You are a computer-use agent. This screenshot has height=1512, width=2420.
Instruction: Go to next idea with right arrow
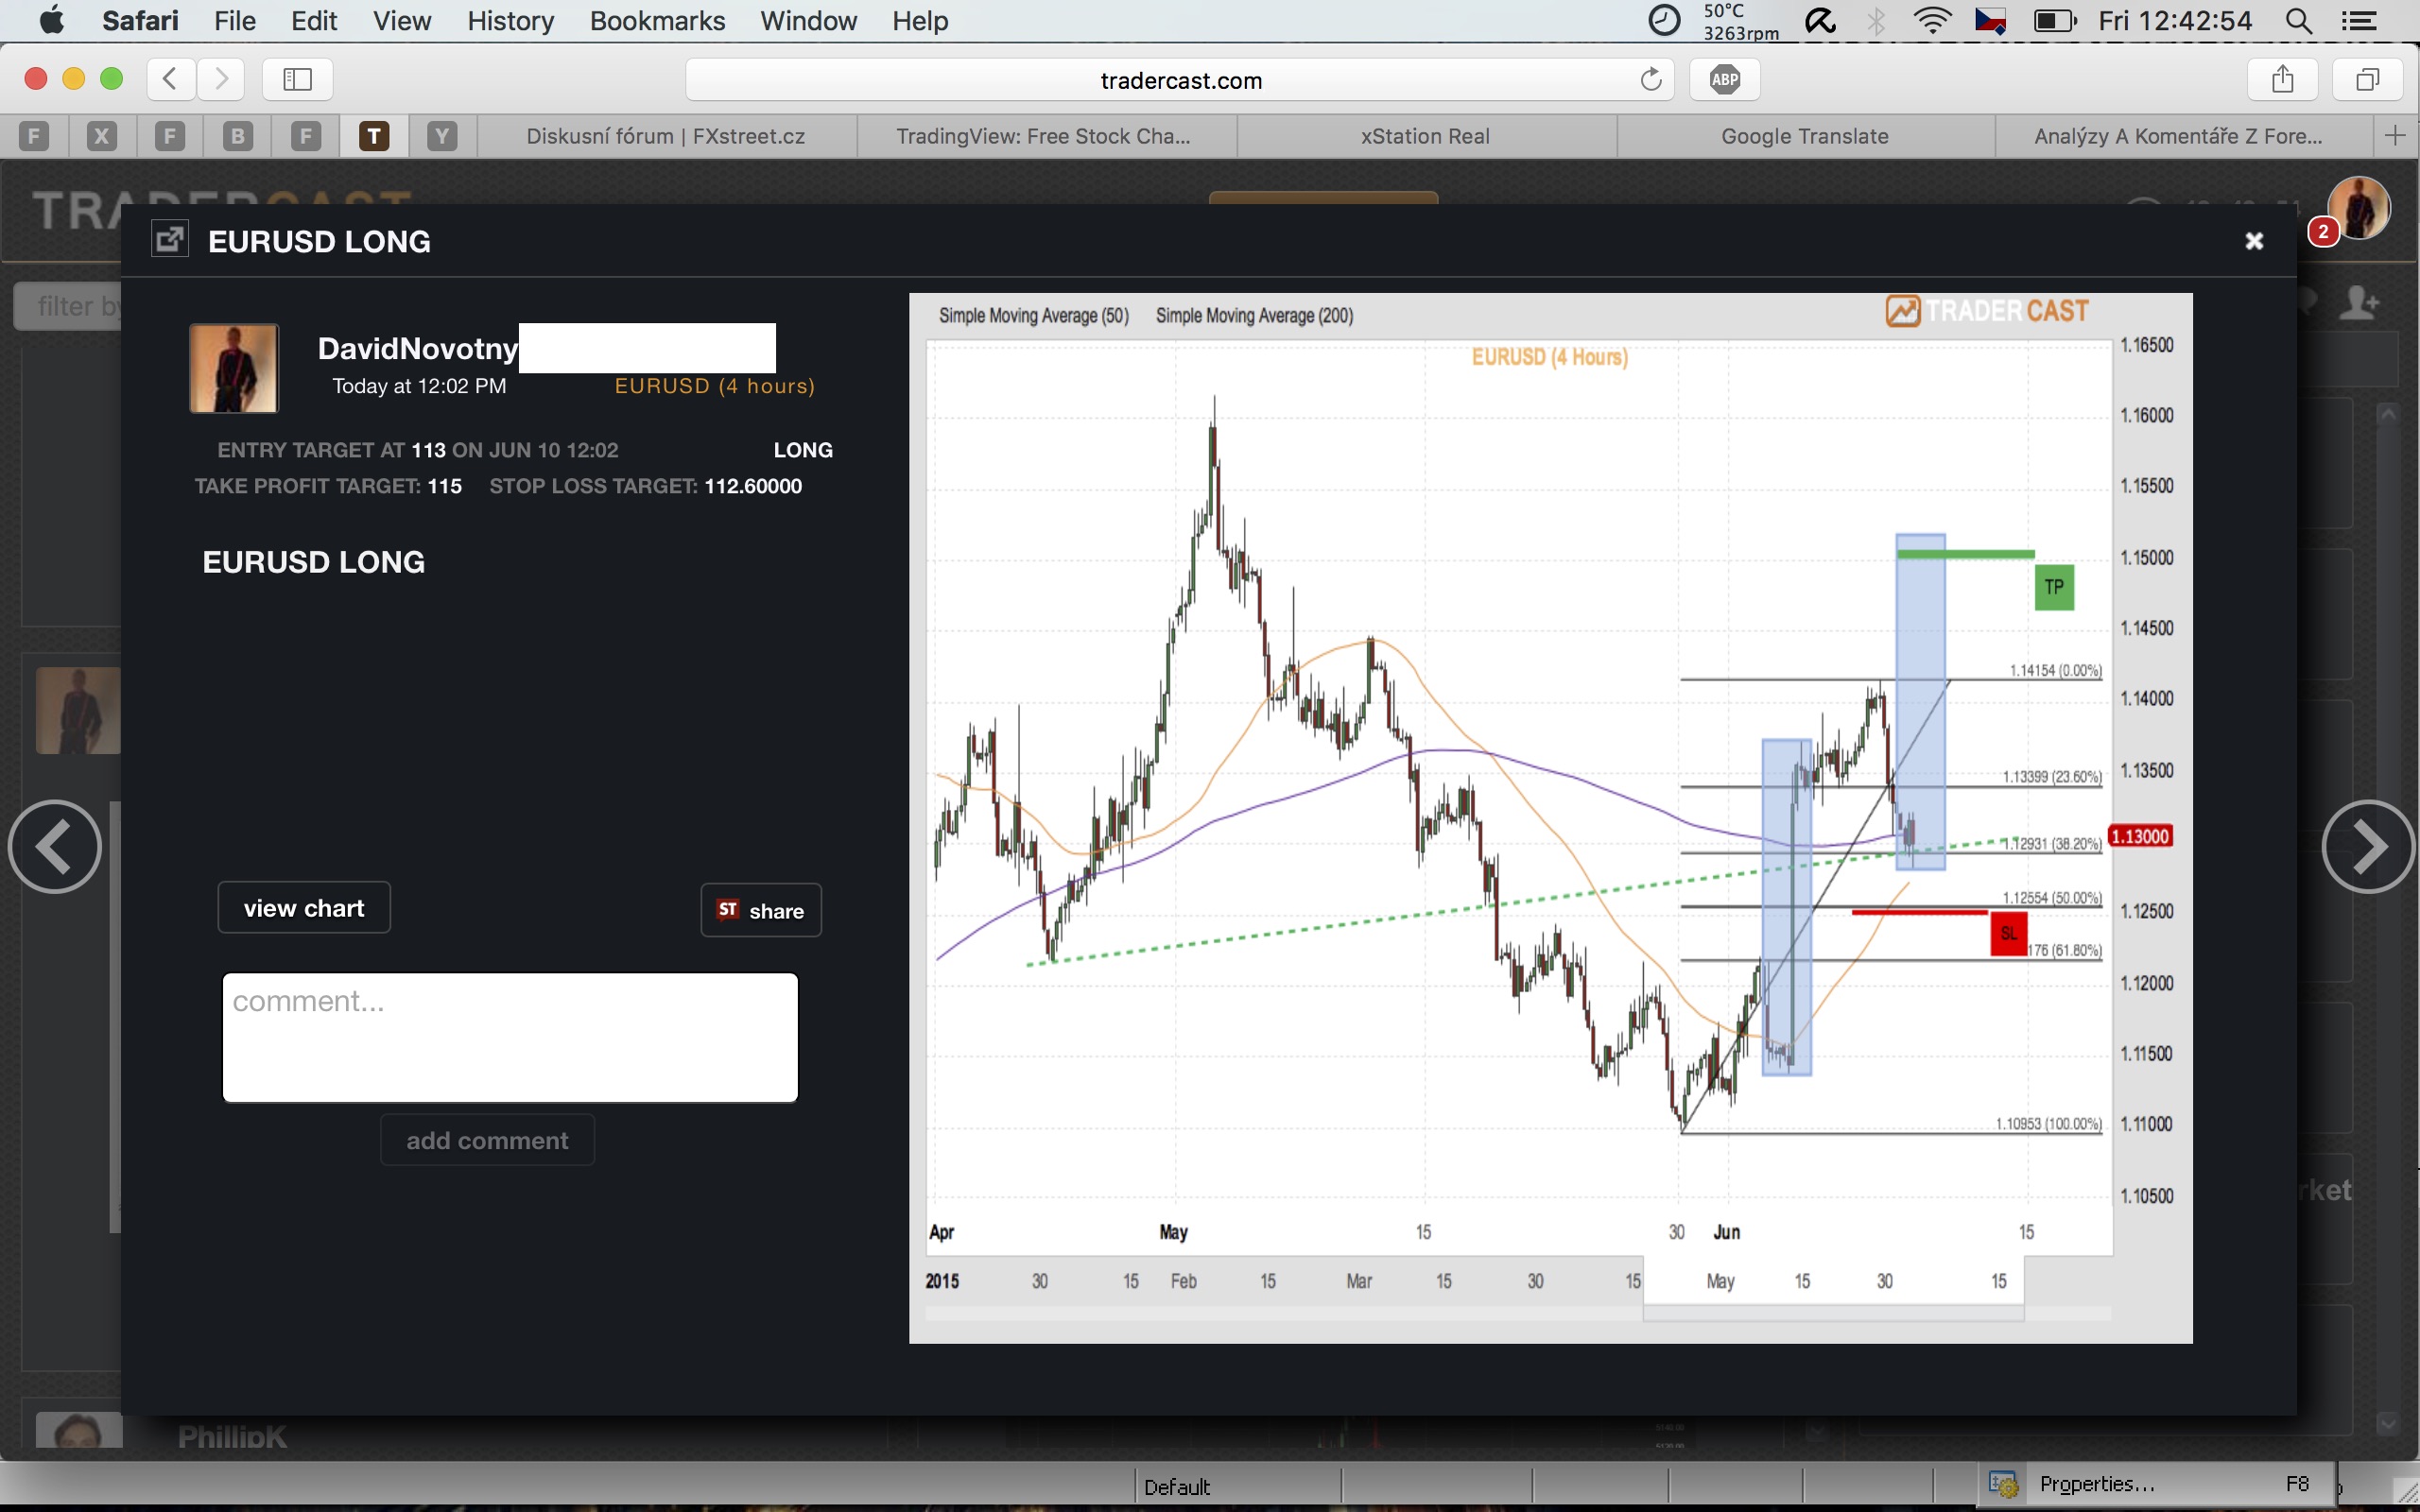point(2367,847)
